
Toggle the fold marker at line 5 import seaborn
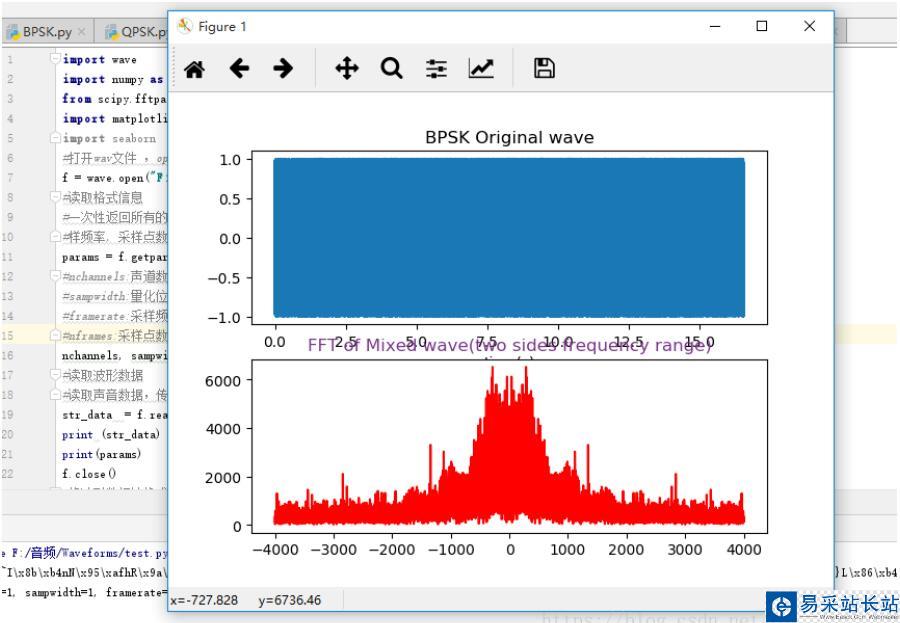(55, 138)
